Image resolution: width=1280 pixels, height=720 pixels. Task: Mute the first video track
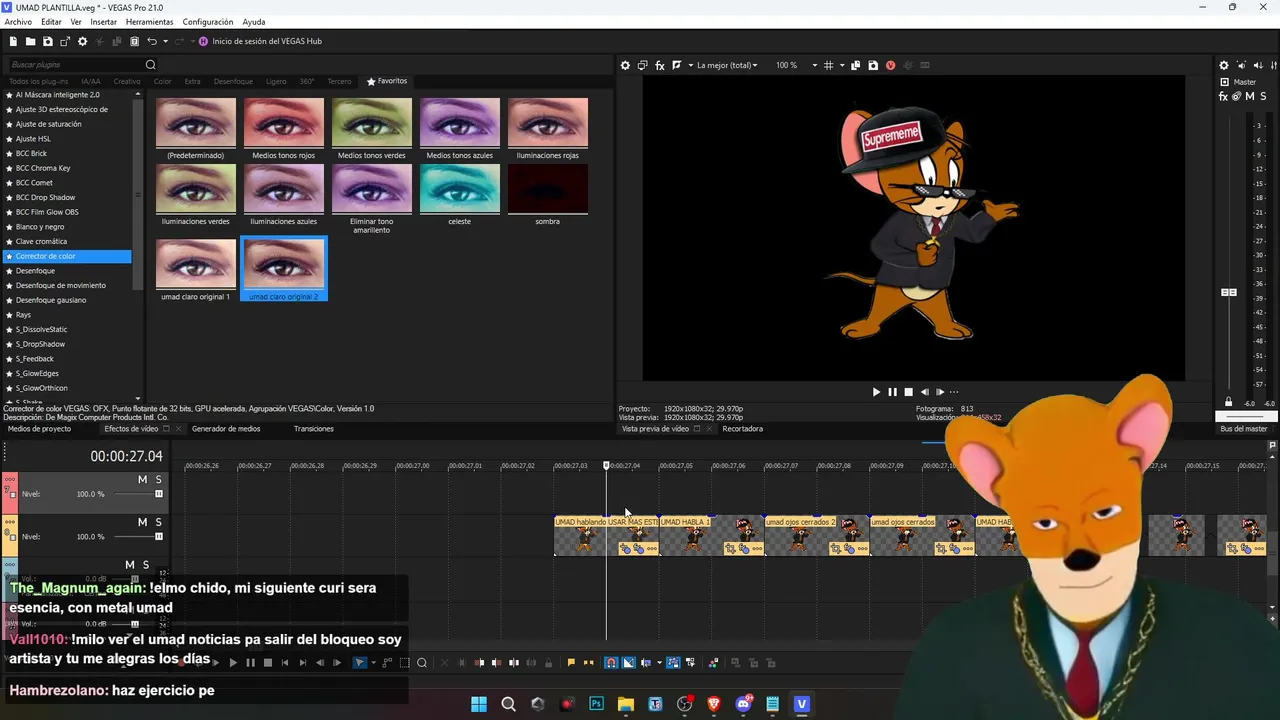coord(142,480)
